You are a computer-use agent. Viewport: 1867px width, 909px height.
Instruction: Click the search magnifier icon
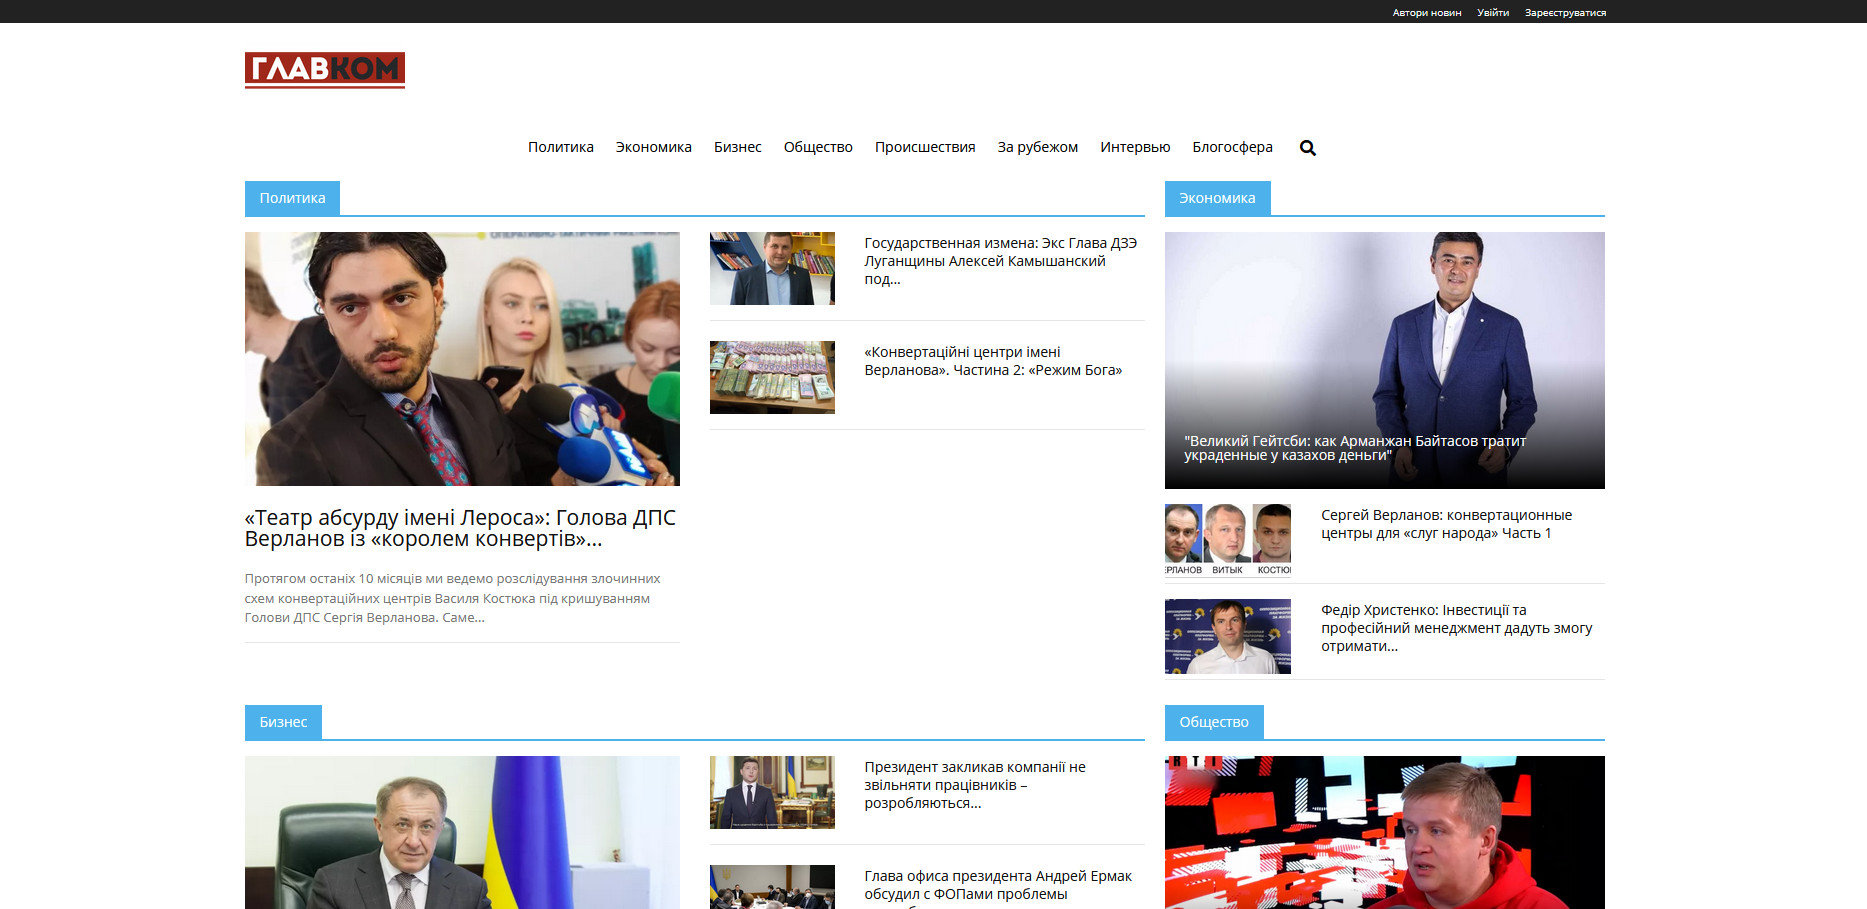coord(1307,148)
